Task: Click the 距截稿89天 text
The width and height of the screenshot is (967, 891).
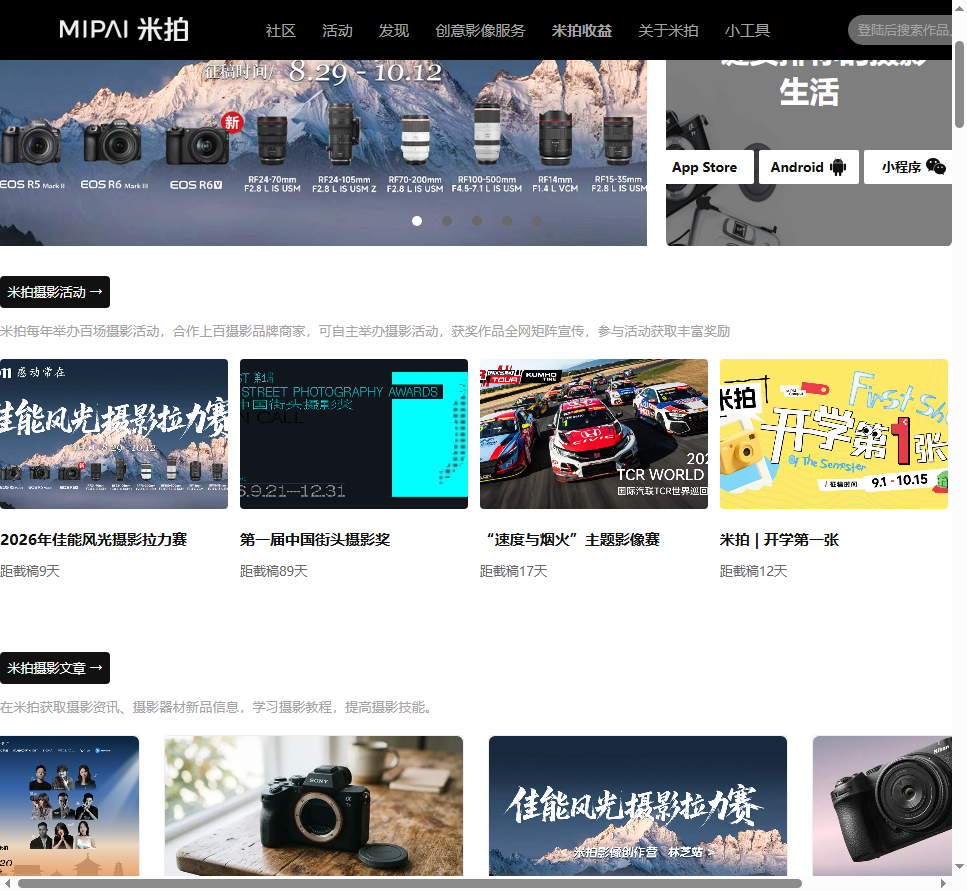Action: click(274, 571)
